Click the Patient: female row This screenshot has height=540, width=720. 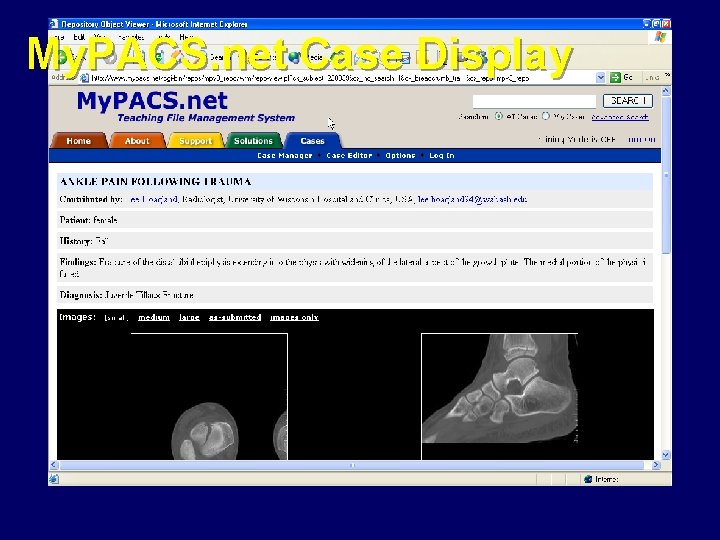354,220
